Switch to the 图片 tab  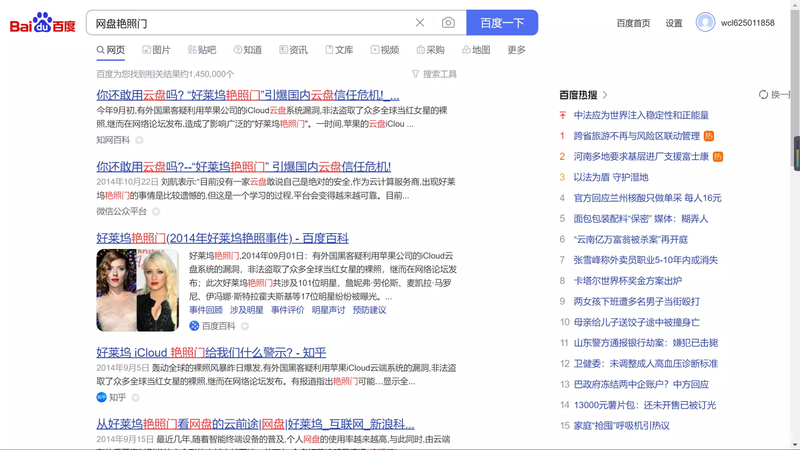click(x=156, y=49)
